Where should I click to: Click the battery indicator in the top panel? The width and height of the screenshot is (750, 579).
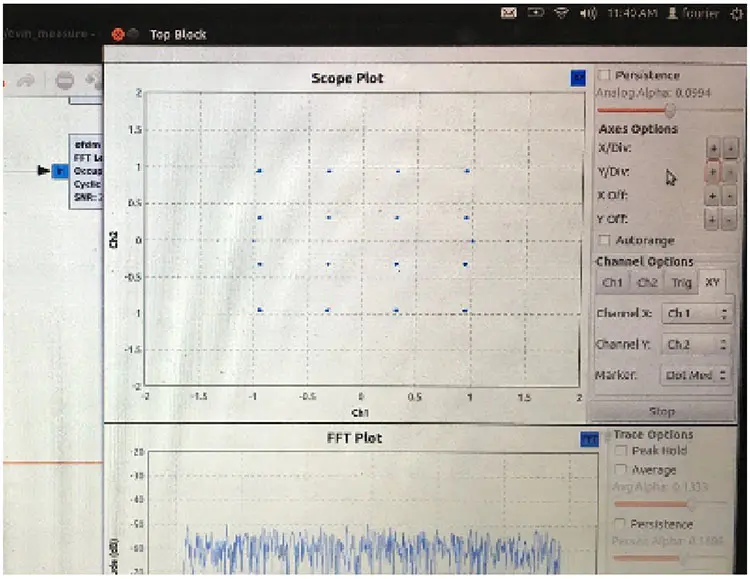(537, 13)
